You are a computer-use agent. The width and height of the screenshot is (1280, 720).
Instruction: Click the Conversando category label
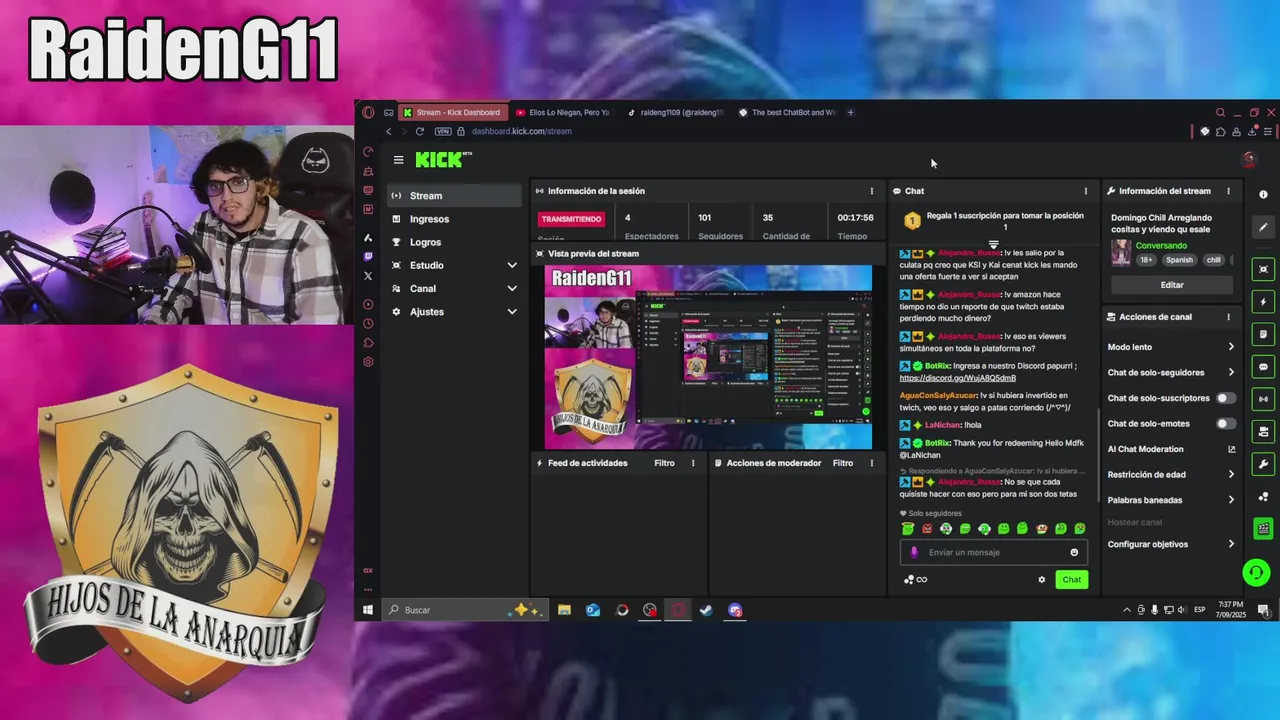pyautogui.click(x=1161, y=246)
